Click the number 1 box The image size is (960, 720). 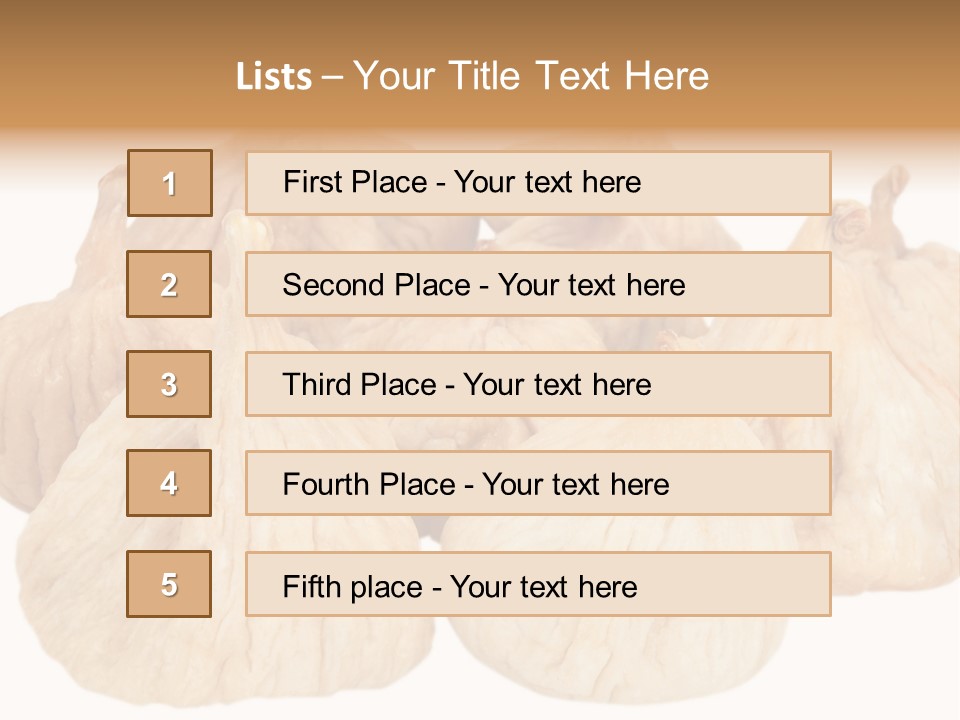tap(170, 183)
